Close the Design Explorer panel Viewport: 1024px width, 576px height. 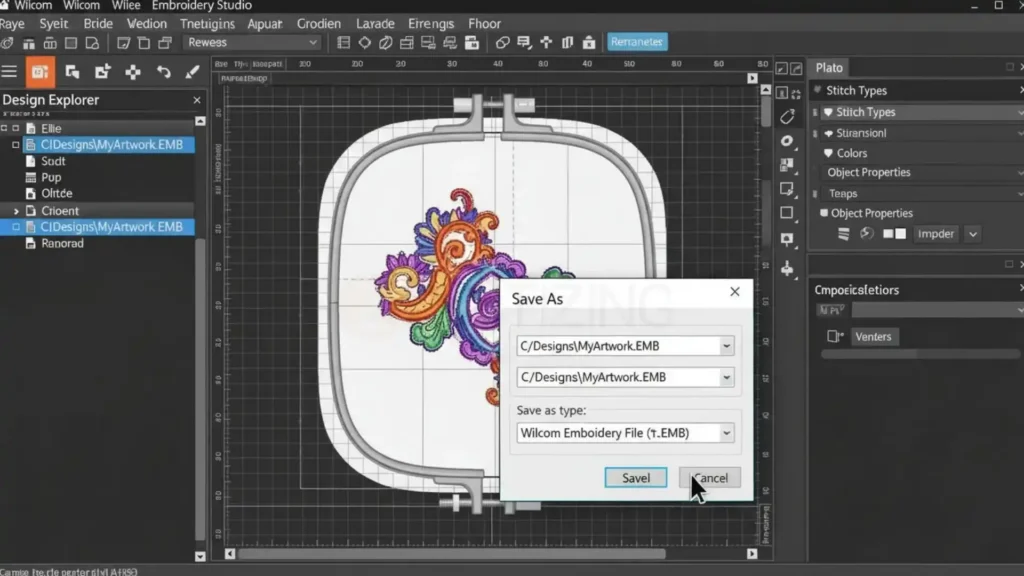(197, 100)
